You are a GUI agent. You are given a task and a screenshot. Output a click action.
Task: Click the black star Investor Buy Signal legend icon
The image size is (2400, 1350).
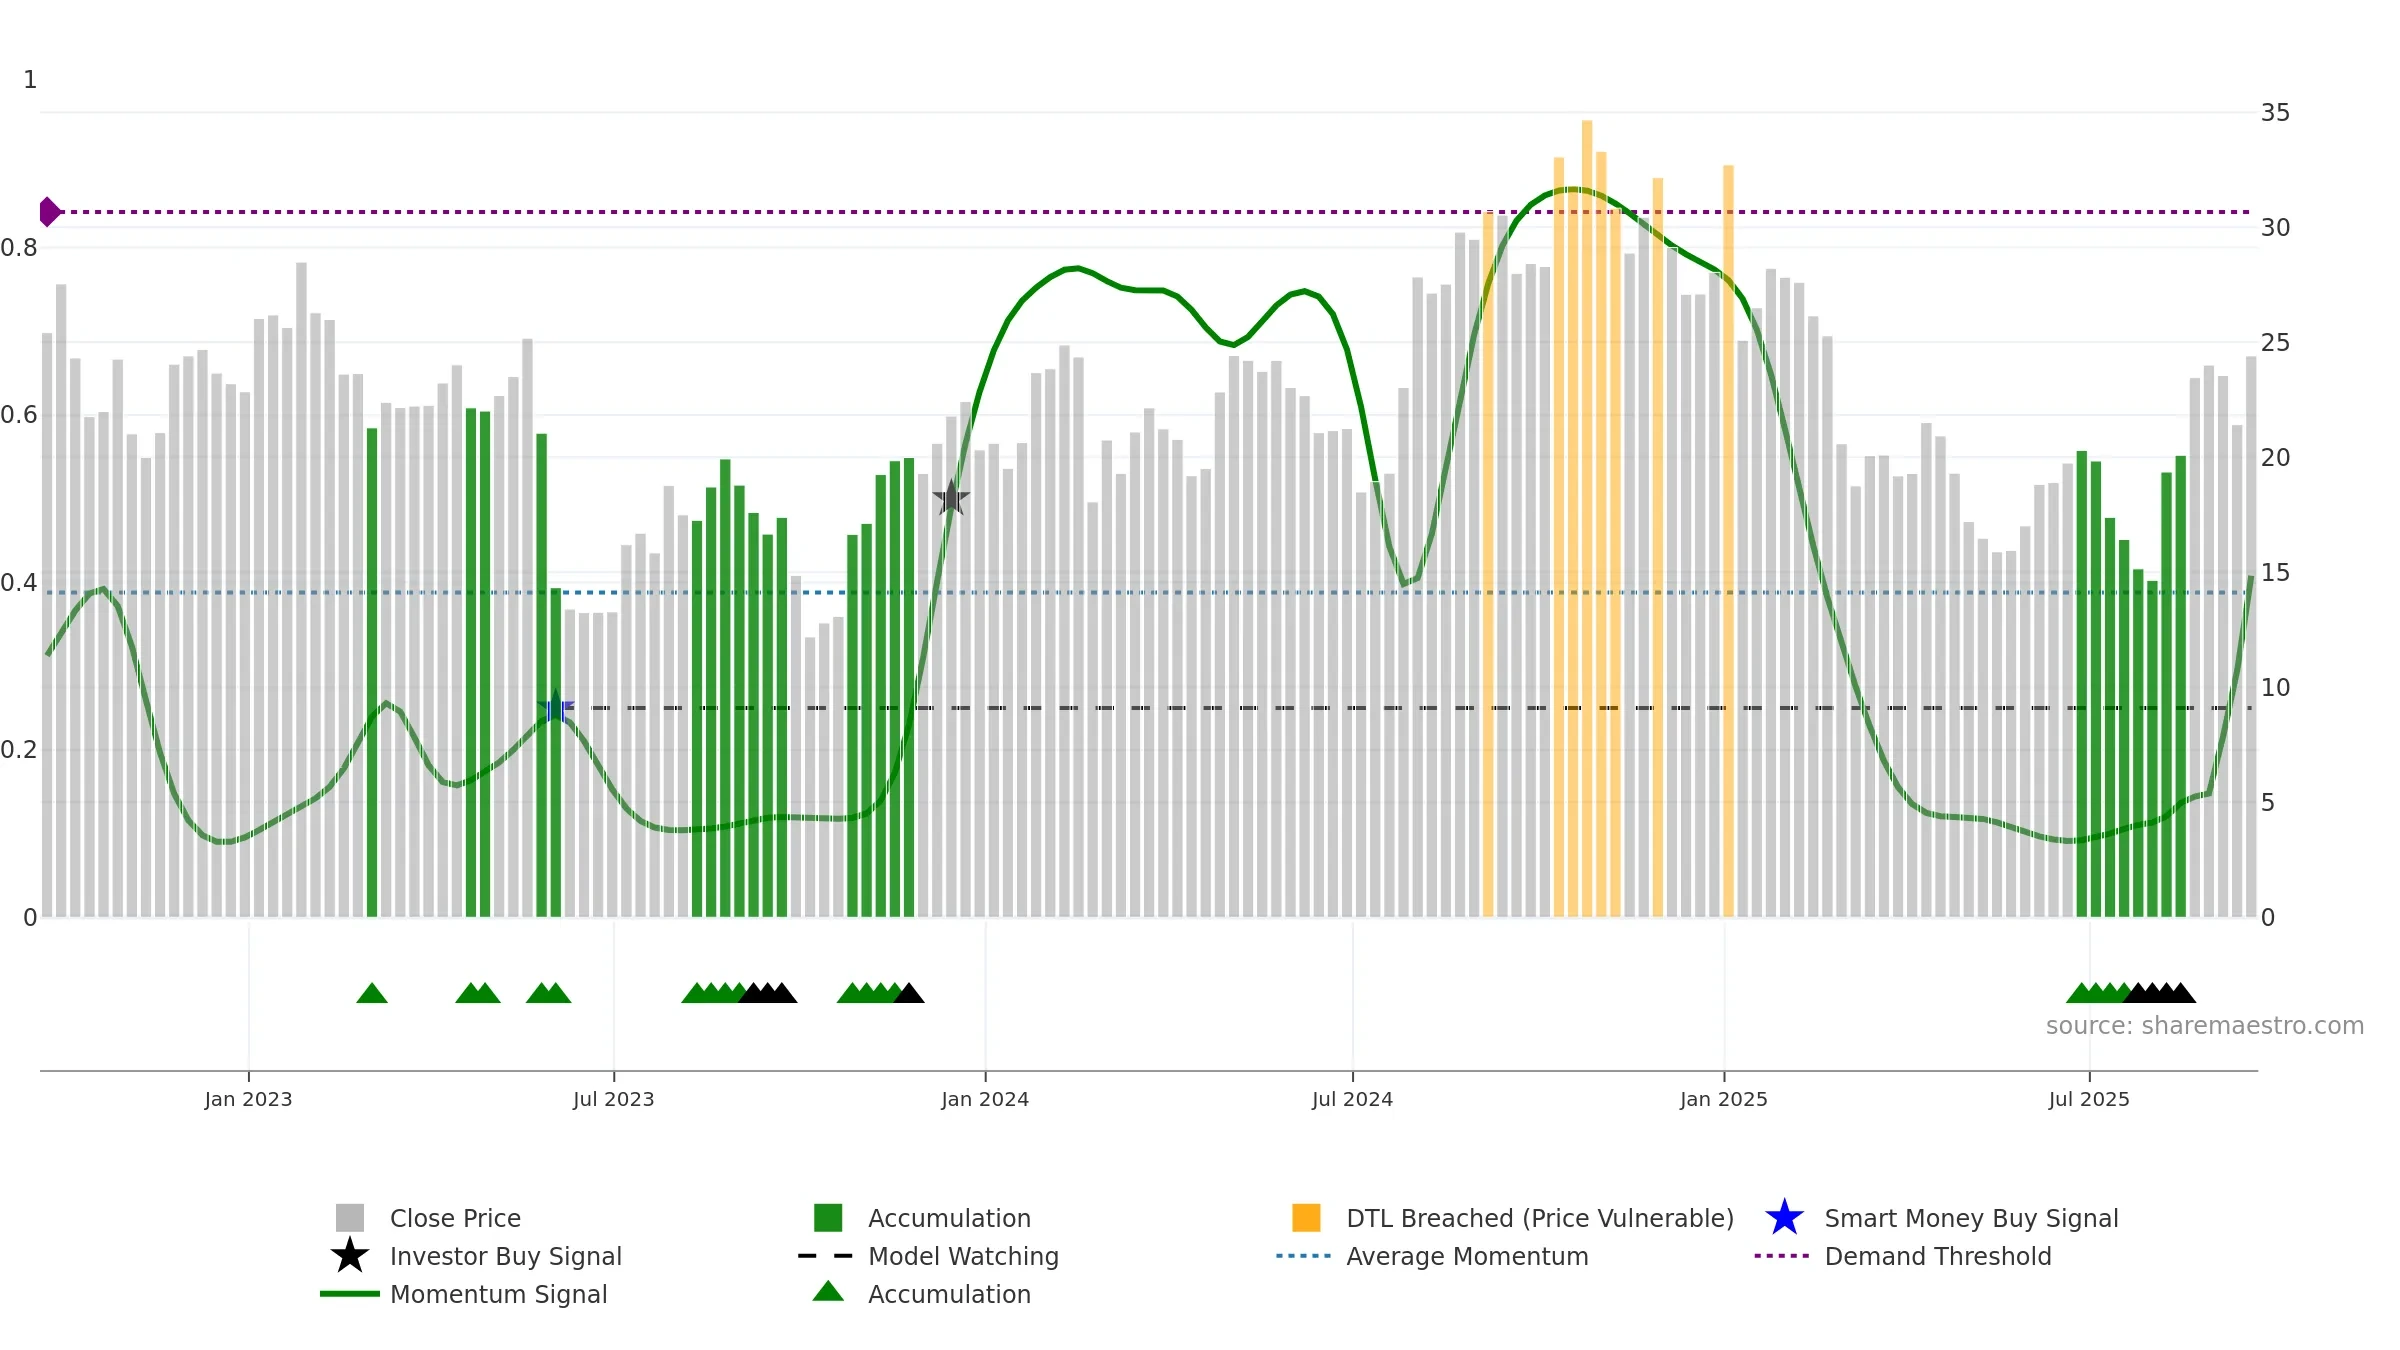click(349, 1255)
